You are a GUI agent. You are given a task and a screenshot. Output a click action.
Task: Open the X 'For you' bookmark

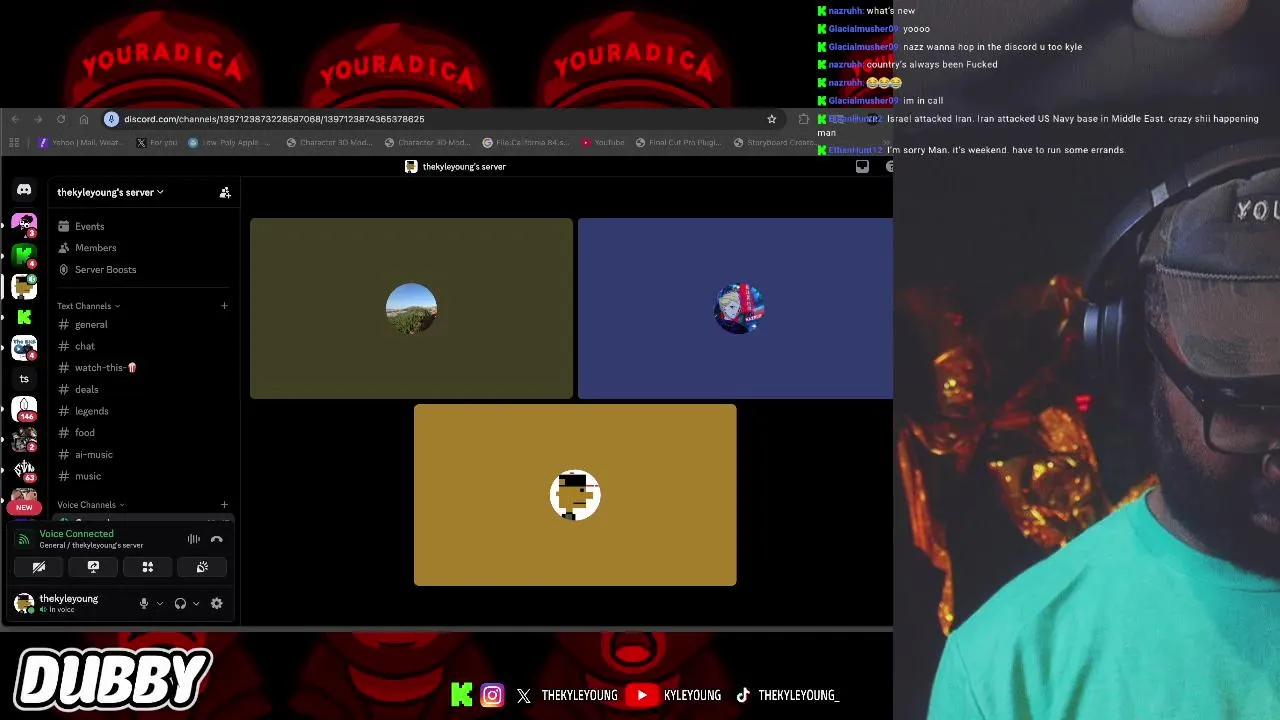157,143
